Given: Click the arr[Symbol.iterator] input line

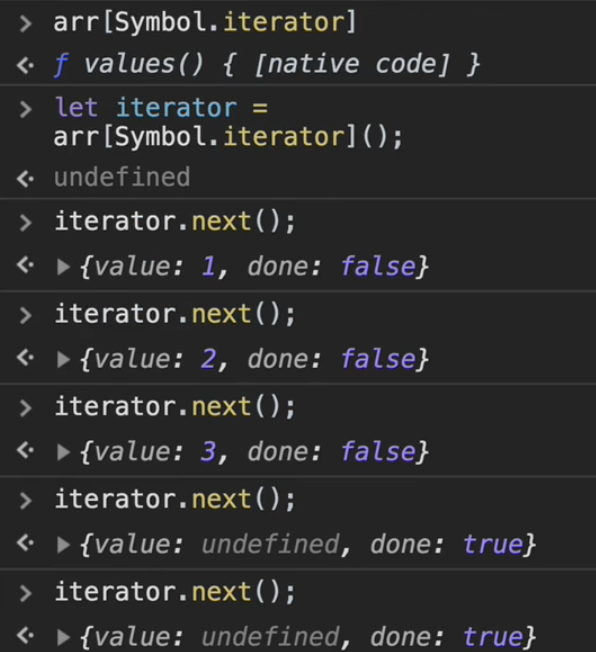Looking at the screenshot, I should 205,22.
